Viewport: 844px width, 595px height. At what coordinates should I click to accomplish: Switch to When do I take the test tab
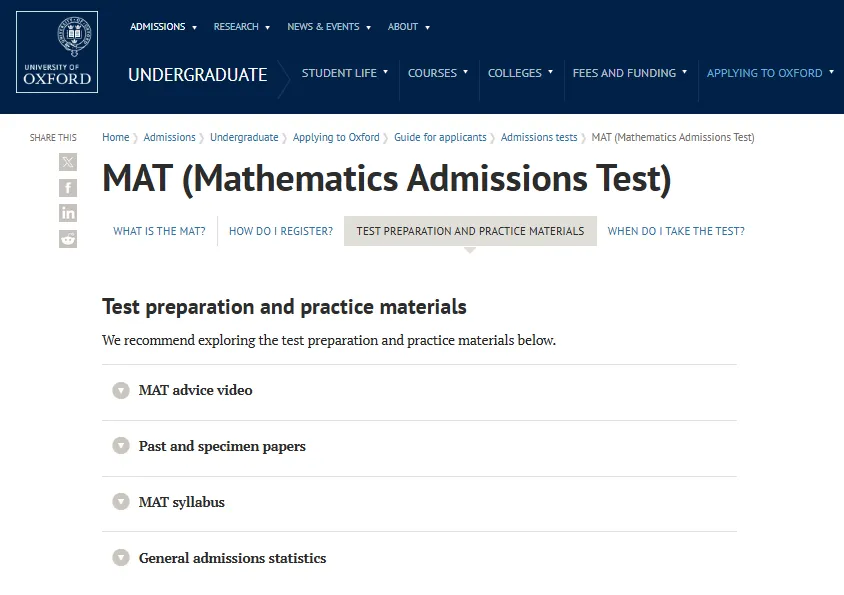click(676, 231)
